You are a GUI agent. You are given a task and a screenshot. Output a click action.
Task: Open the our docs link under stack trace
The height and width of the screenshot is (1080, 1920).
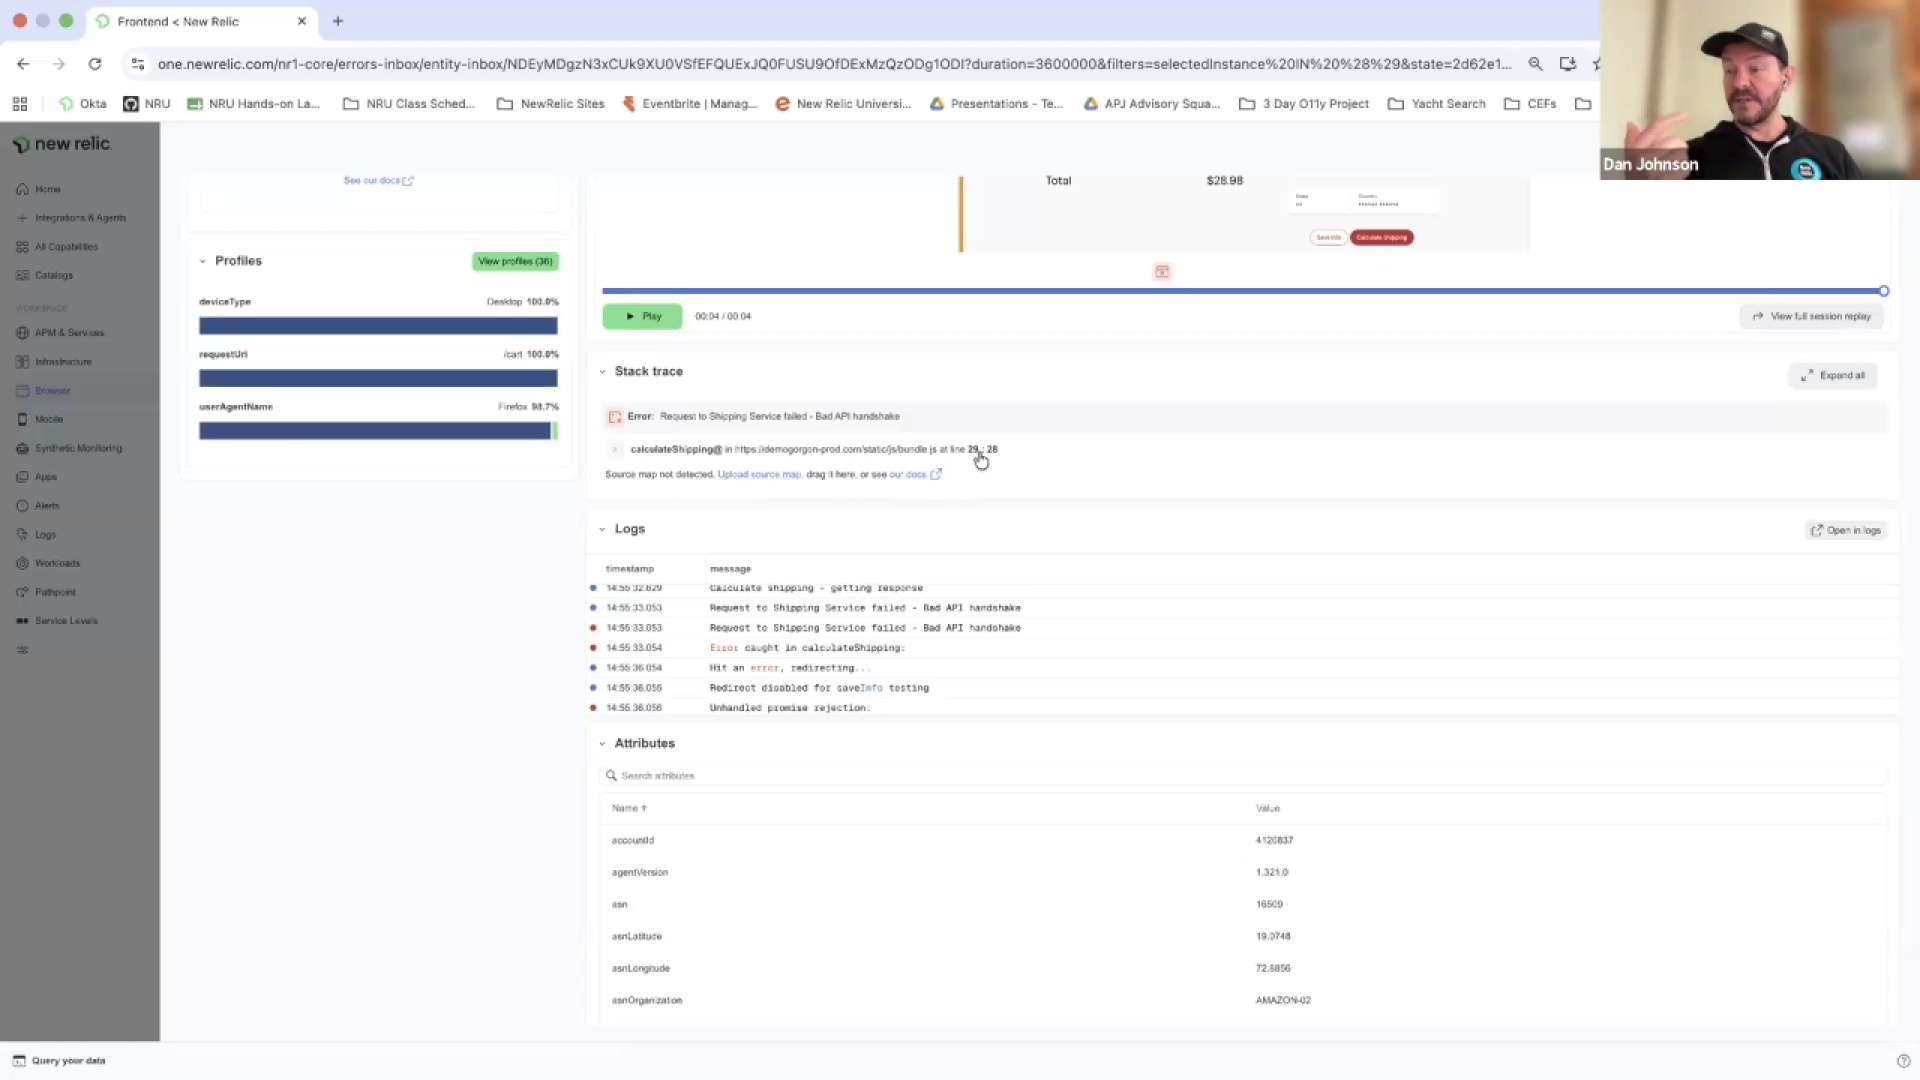point(914,475)
